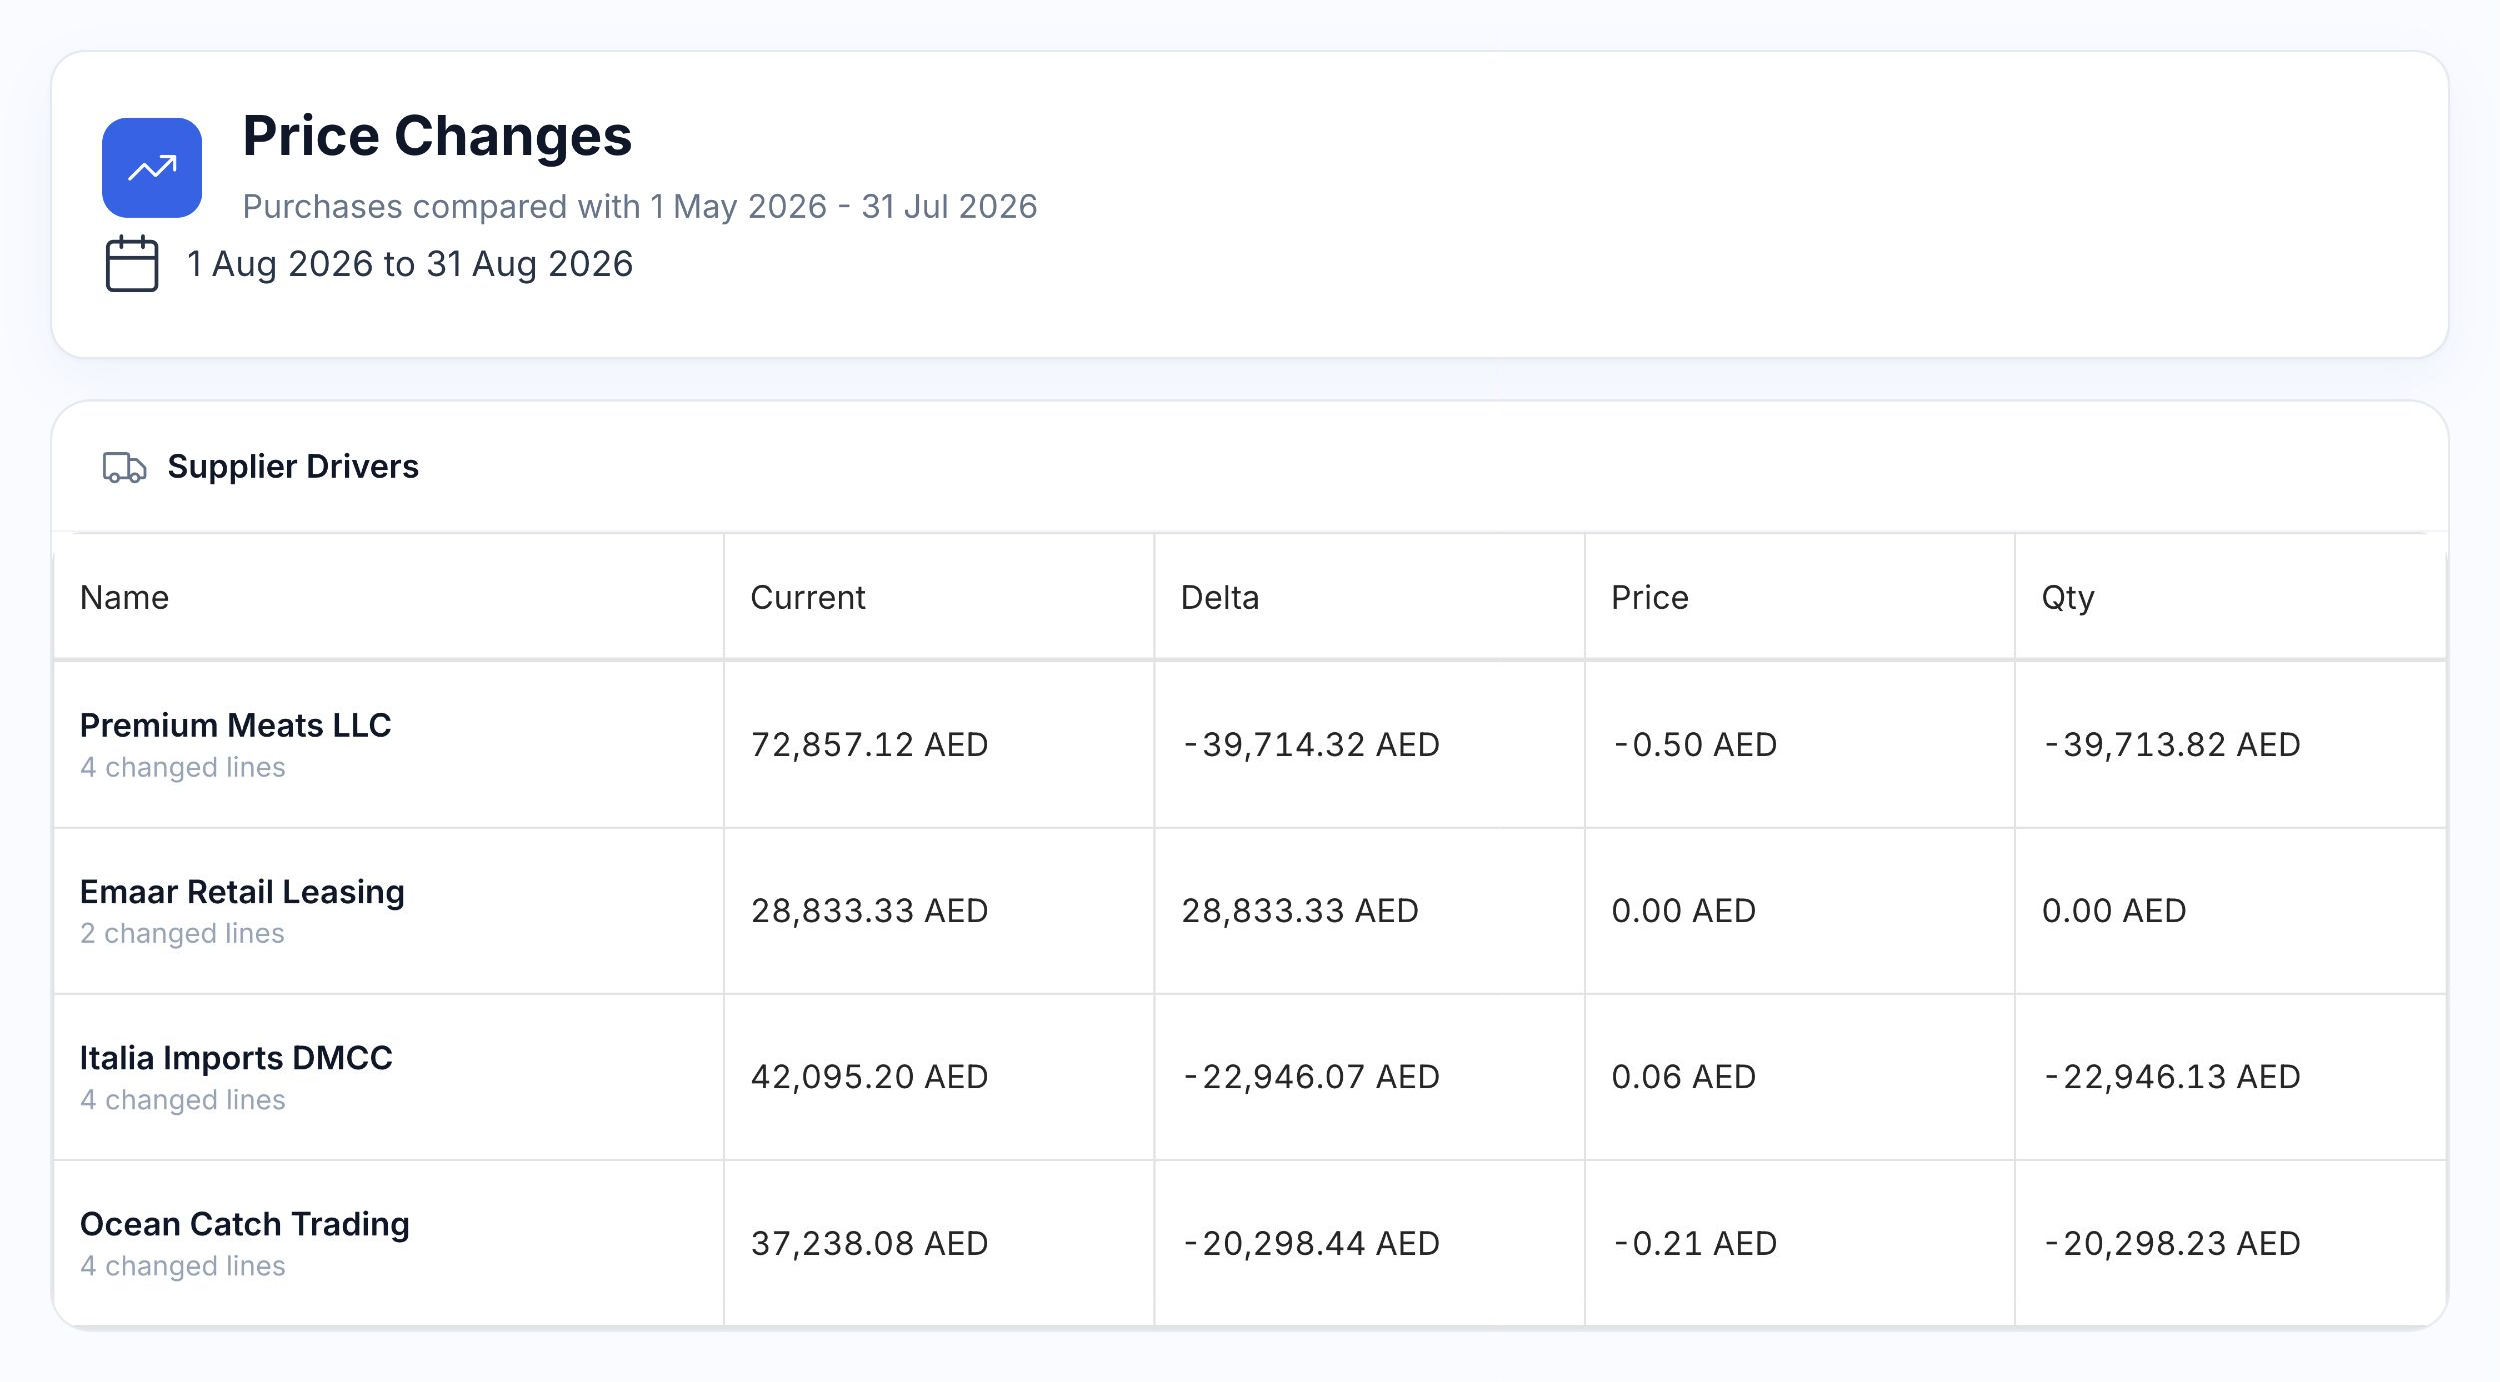Viewport: 2500px width, 1382px height.
Task: Open the Emaar Retail Leasing supplier row
Action: (x=1250, y=911)
